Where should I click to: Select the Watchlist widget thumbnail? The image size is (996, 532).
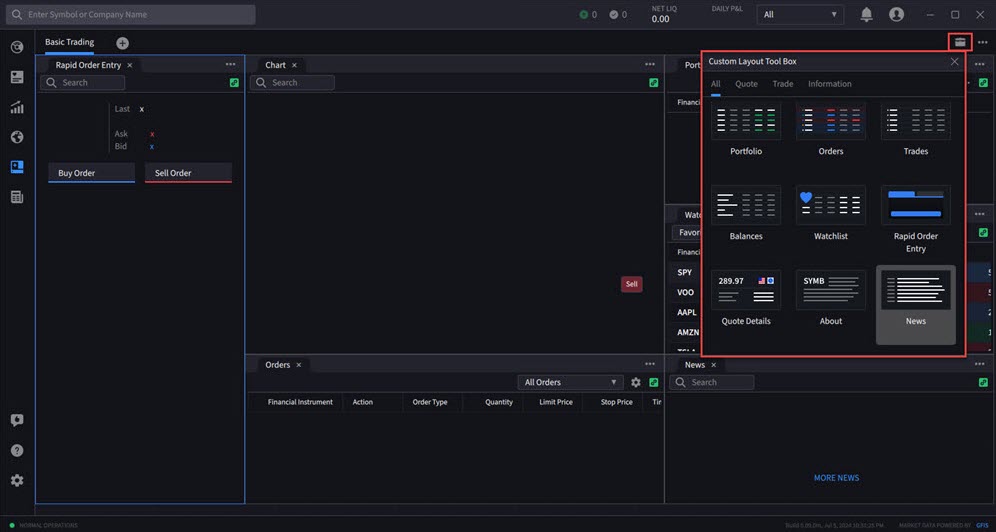coord(830,206)
